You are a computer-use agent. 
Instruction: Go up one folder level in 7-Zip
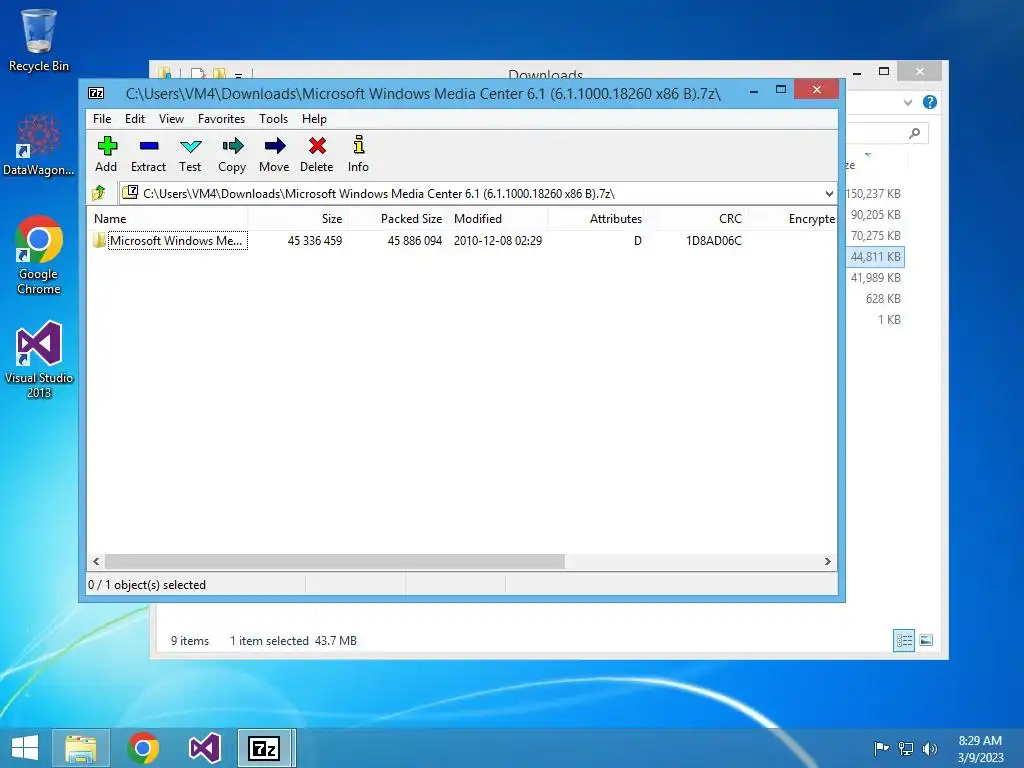tap(99, 193)
